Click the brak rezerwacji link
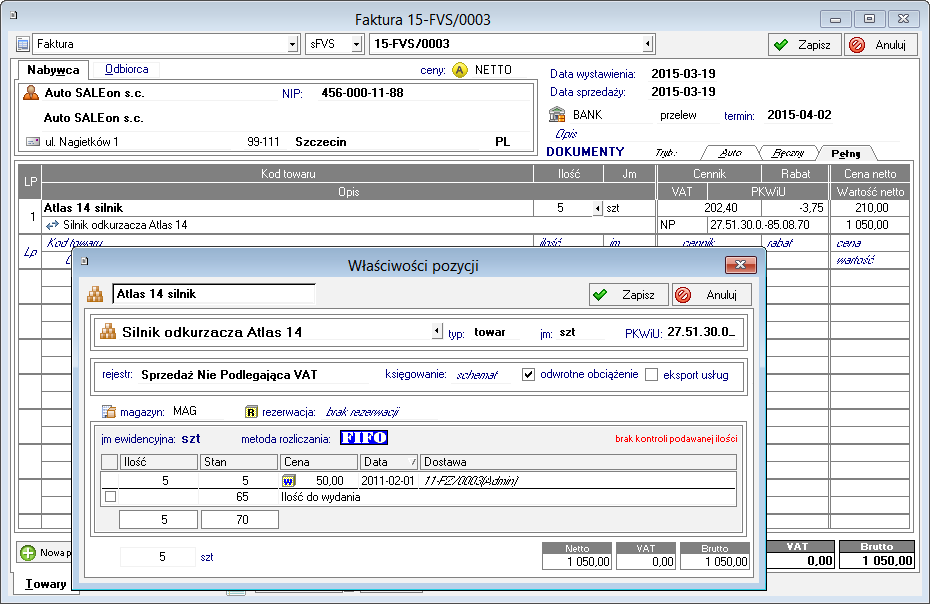930x604 pixels. (362, 412)
